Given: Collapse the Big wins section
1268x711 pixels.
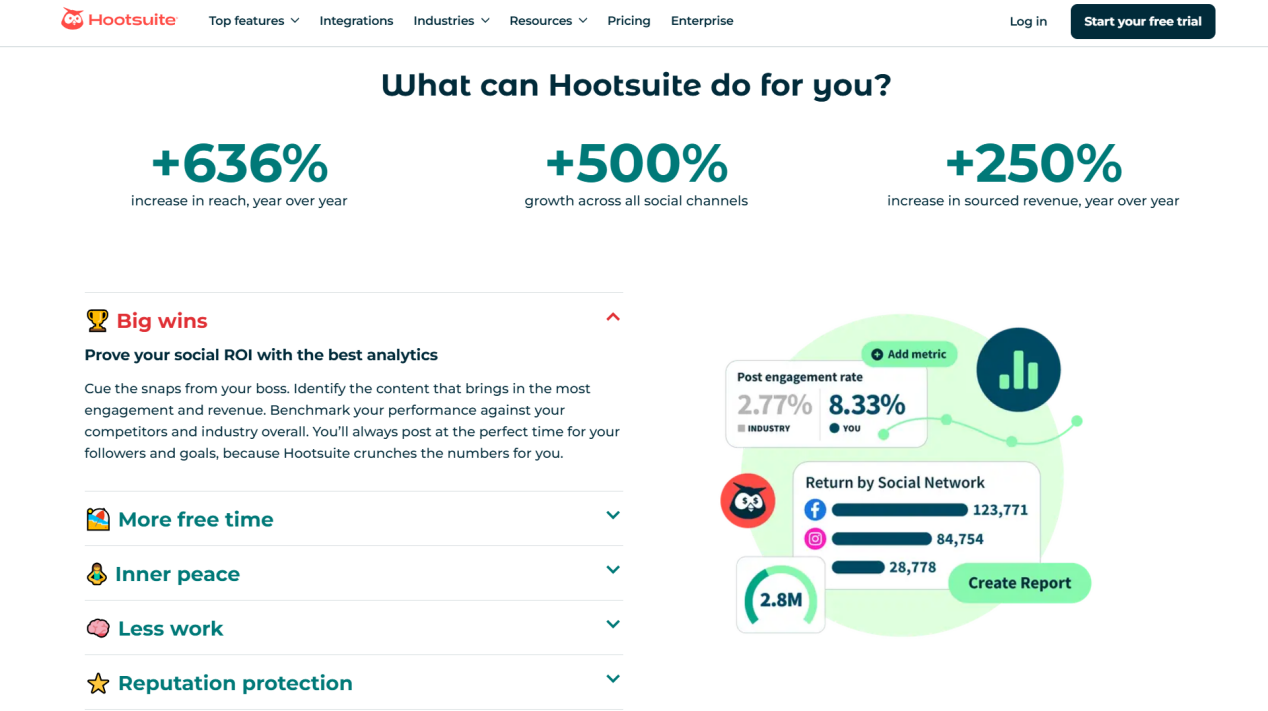Looking at the screenshot, I should [613, 318].
